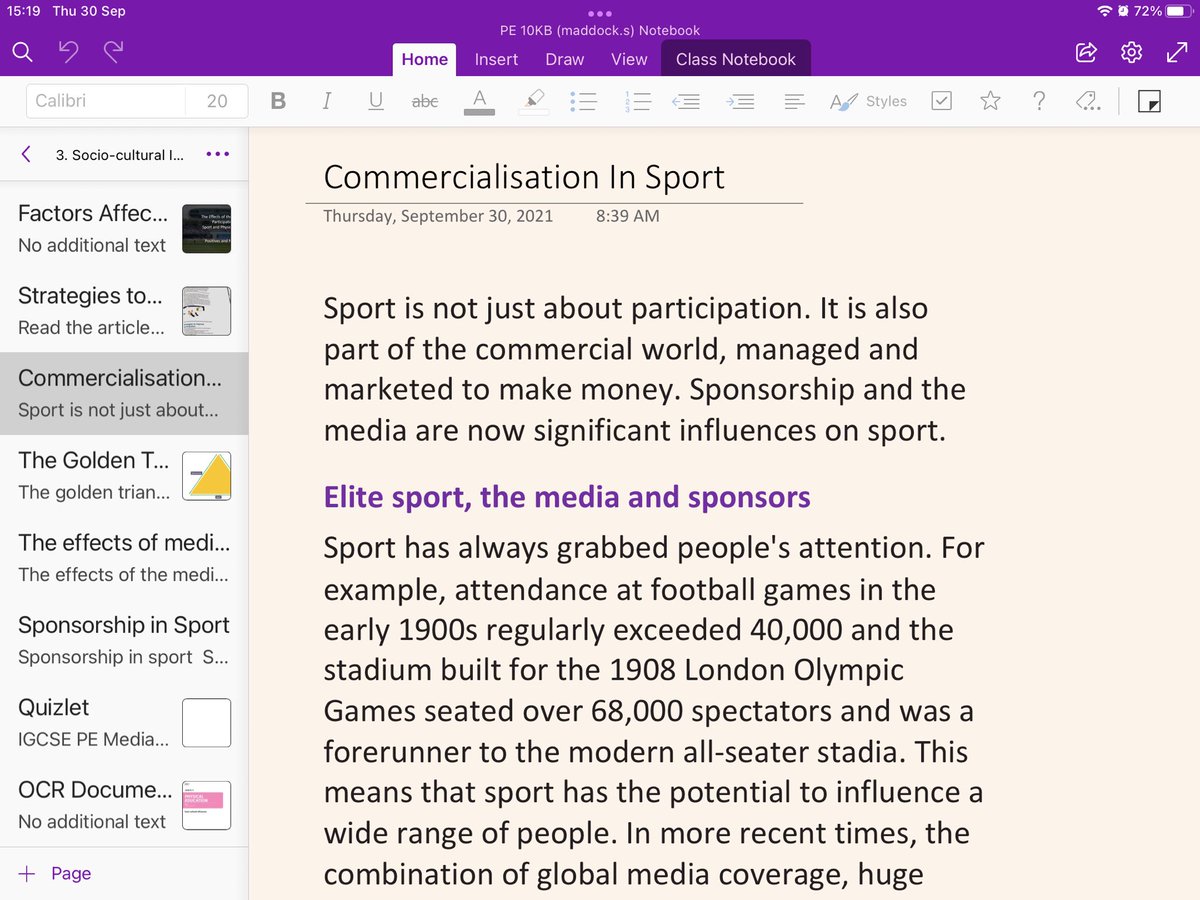Insert a Question tag
Image resolution: width=1200 pixels, height=900 pixels.
(x=1038, y=100)
